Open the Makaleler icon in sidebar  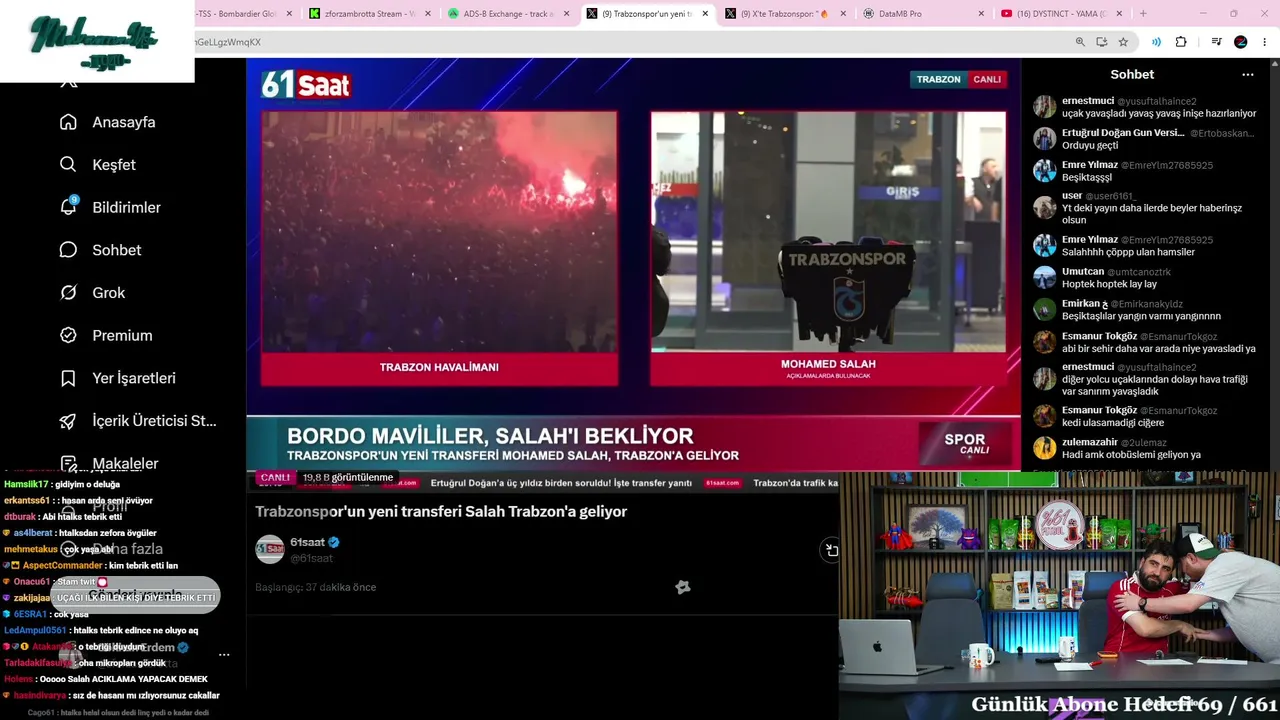[x=68, y=463]
